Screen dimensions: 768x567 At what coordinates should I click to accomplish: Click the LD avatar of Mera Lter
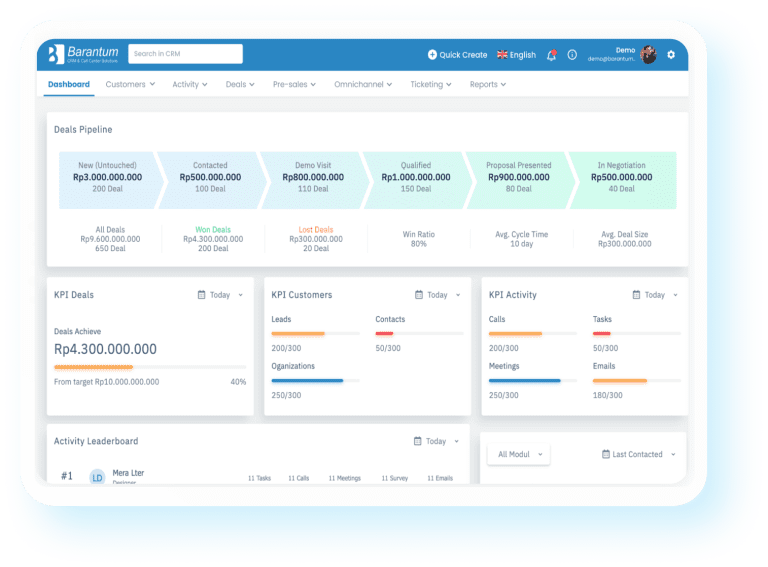[x=97, y=477]
